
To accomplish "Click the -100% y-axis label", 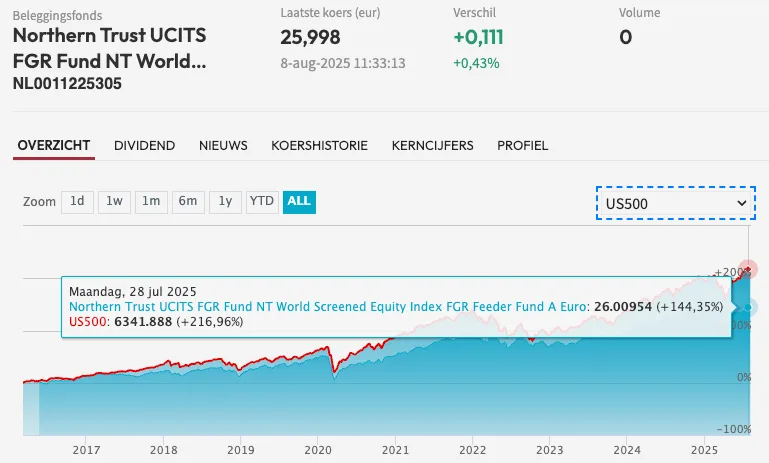I will pyautogui.click(x=734, y=429).
